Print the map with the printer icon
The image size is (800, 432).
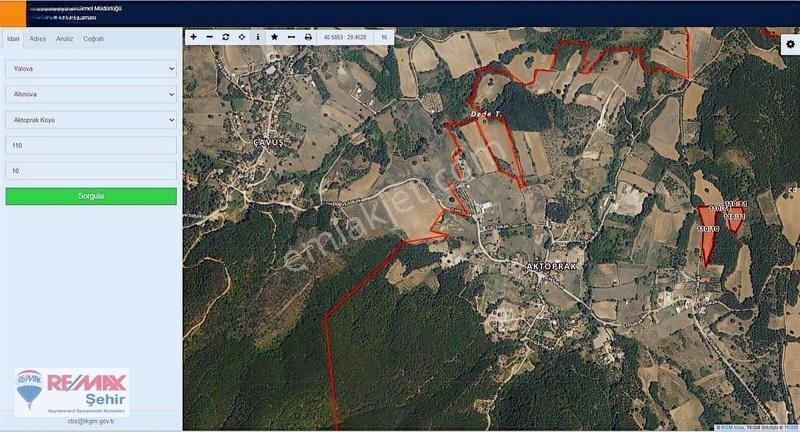coord(308,37)
